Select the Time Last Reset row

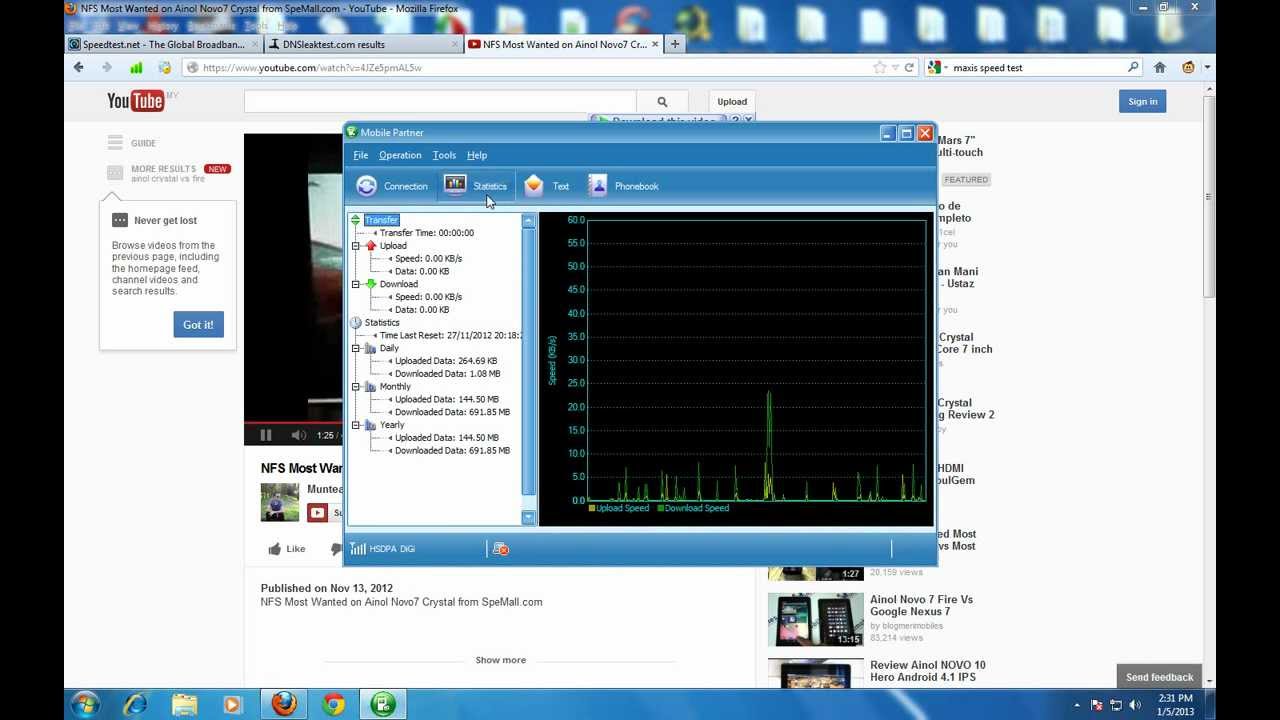(450, 336)
